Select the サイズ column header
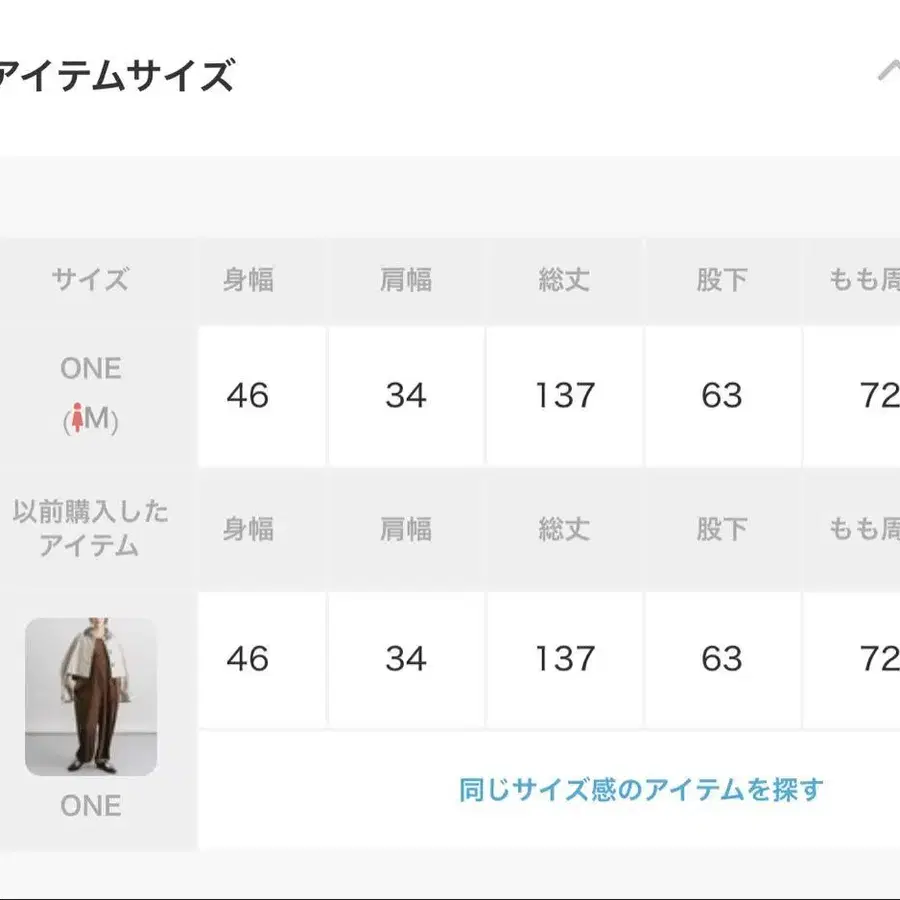900x900 pixels. click(x=91, y=279)
